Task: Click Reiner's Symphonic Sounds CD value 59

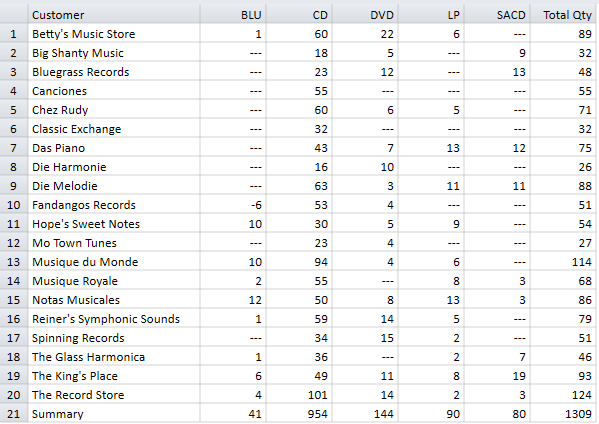Action: [x=299, y=319]
